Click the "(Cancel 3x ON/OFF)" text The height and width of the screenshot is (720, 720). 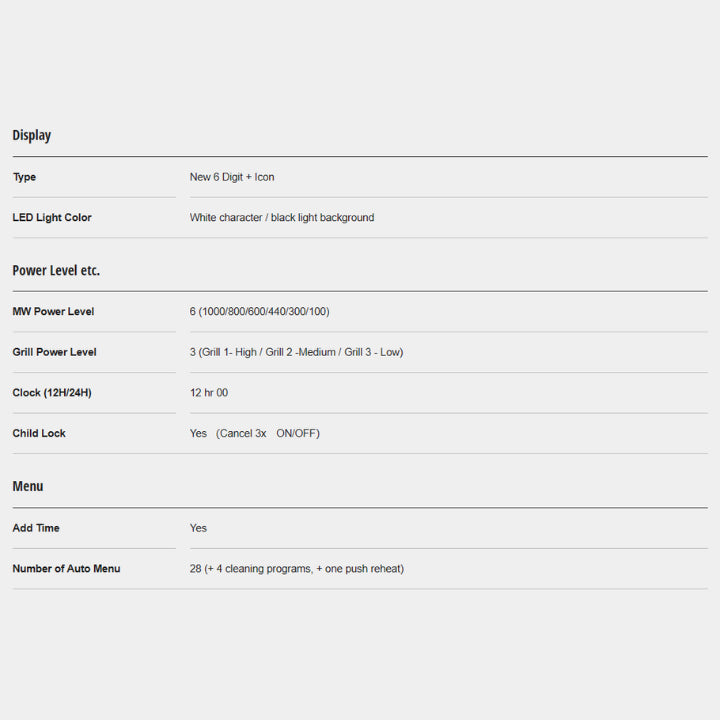coord(268,434)
